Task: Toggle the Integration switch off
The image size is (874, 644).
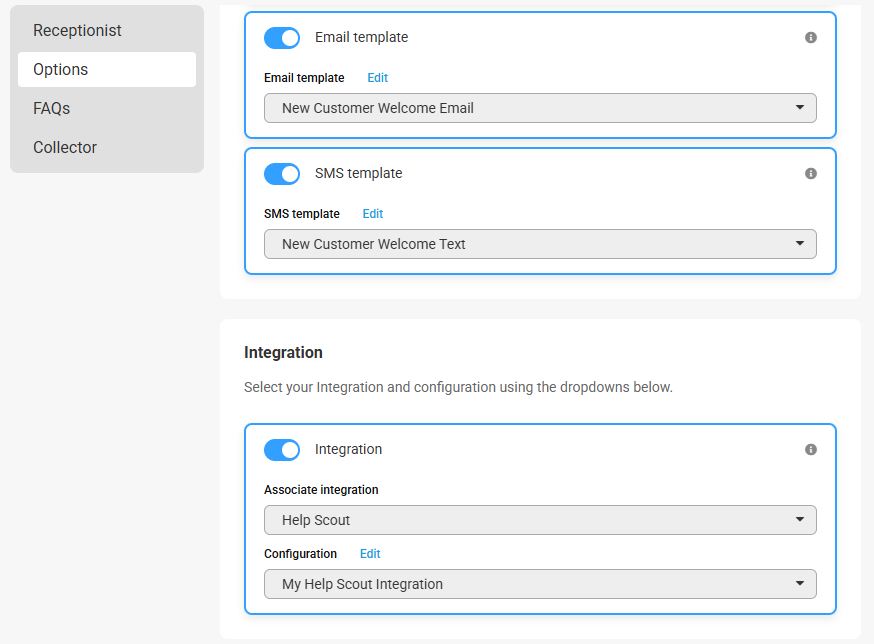Action: pyautogui.click(x=281, y=450)
